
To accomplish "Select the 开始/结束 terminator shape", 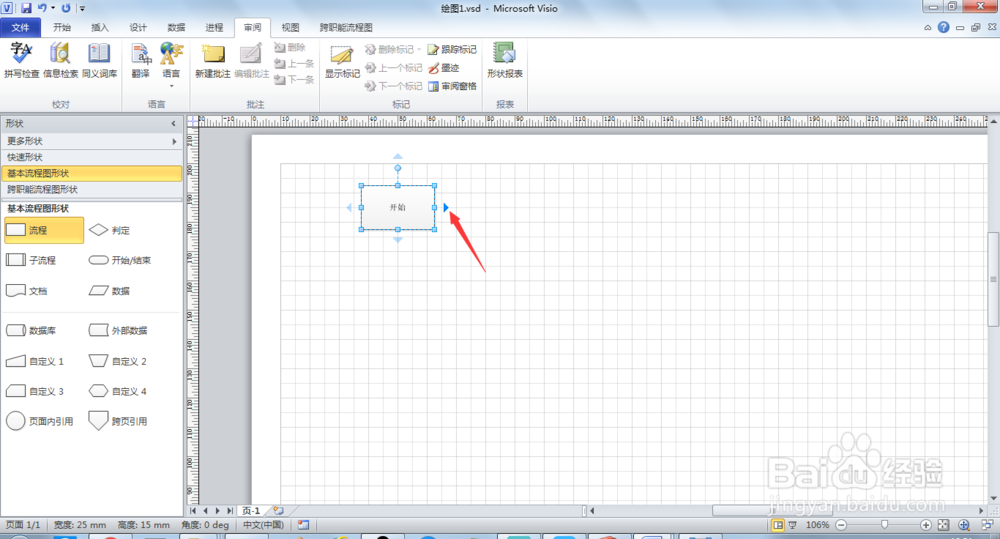I will 120,260.
